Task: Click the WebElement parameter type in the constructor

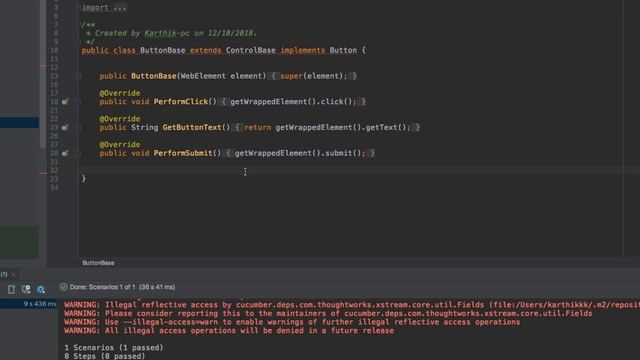Action: pos(203,76)
